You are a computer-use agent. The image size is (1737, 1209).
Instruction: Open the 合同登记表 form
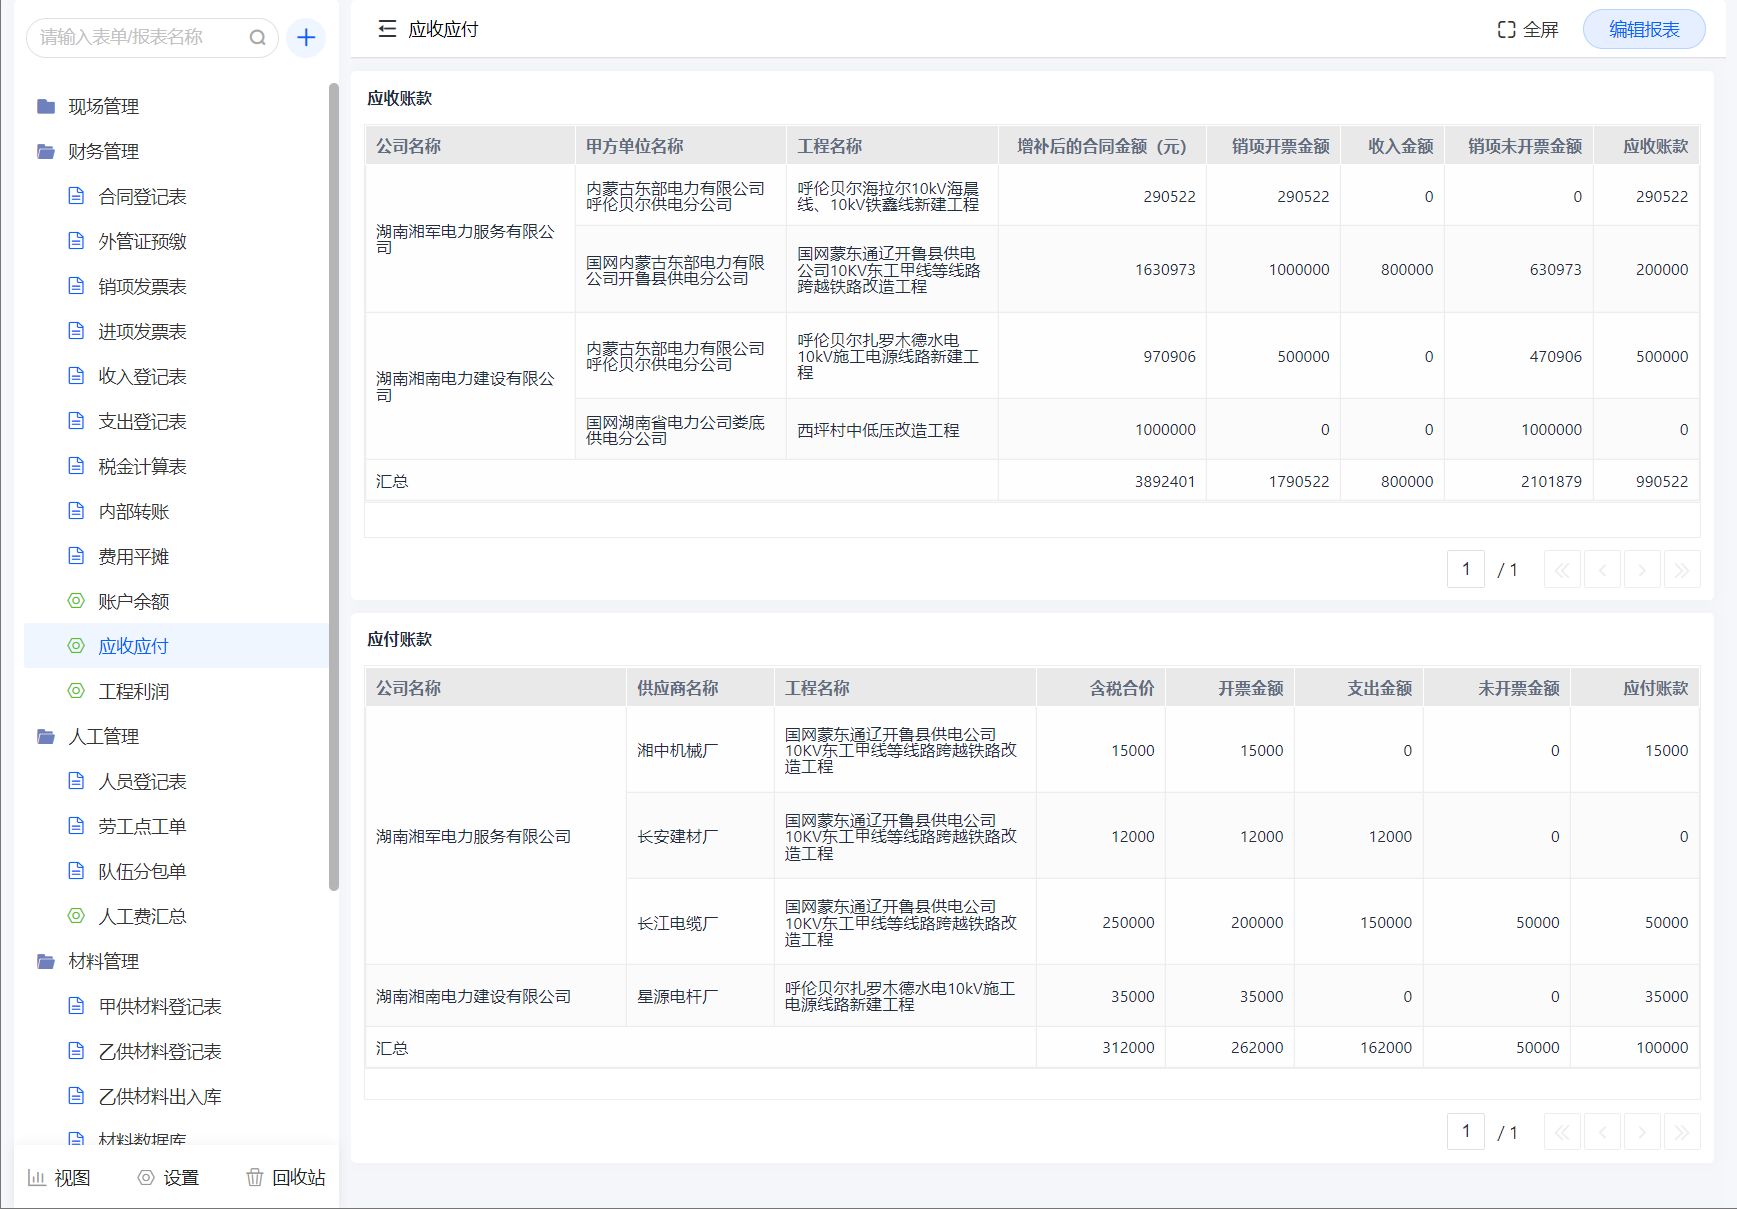coord(142,196)
